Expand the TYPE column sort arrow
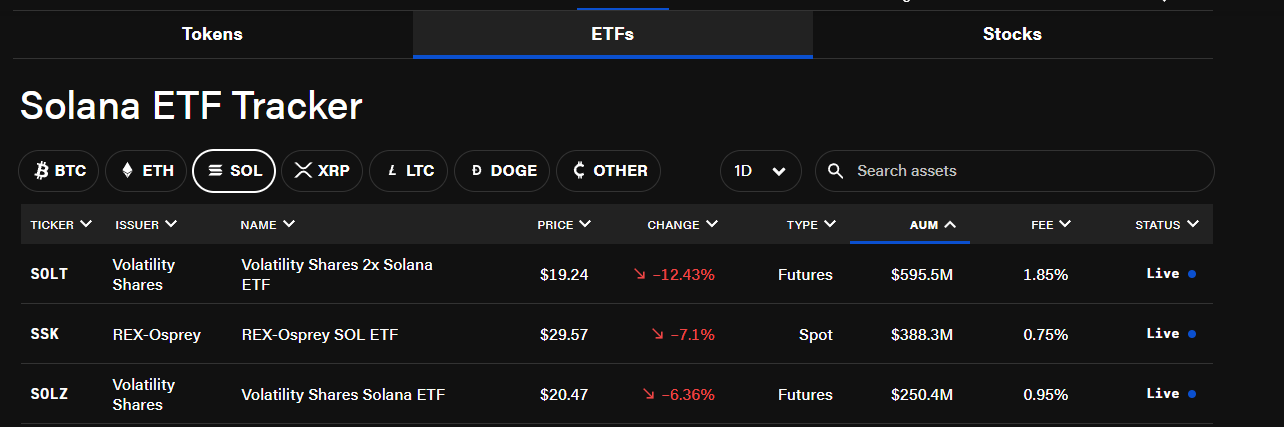This screenshot has width=1284, height=427. (x=830, y=224)
